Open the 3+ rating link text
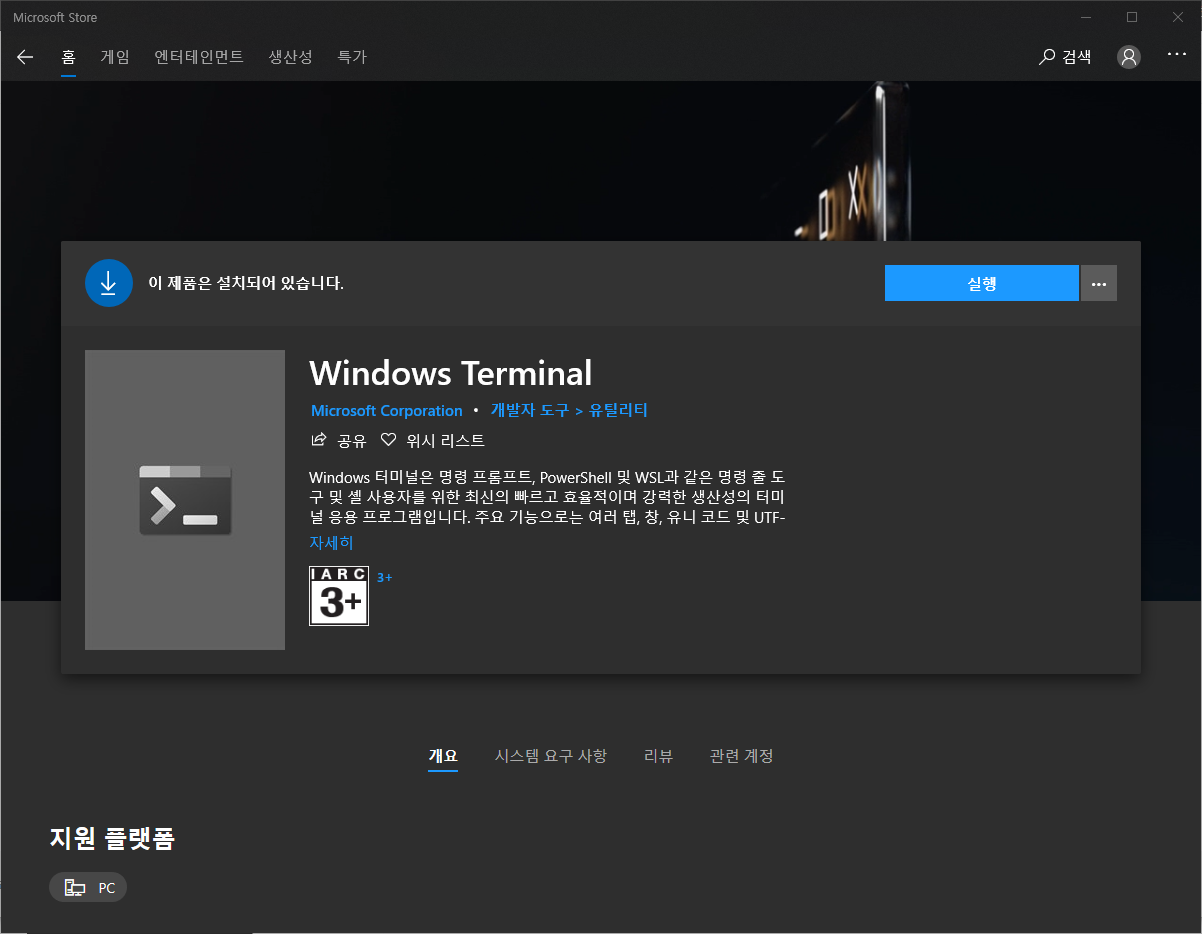Viewport: 1202px width, 934px height. pyautogui.click(x=384, y=577)
